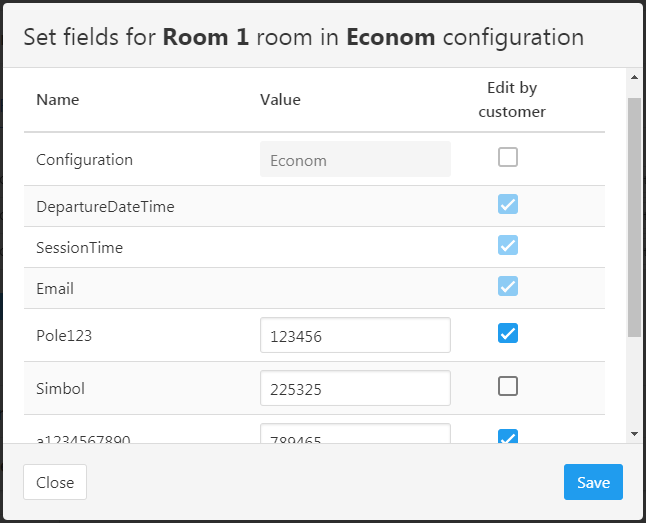Viewport: 646px width, 523px height.
Task: Click the Email row label
Action: click(55, 289)
